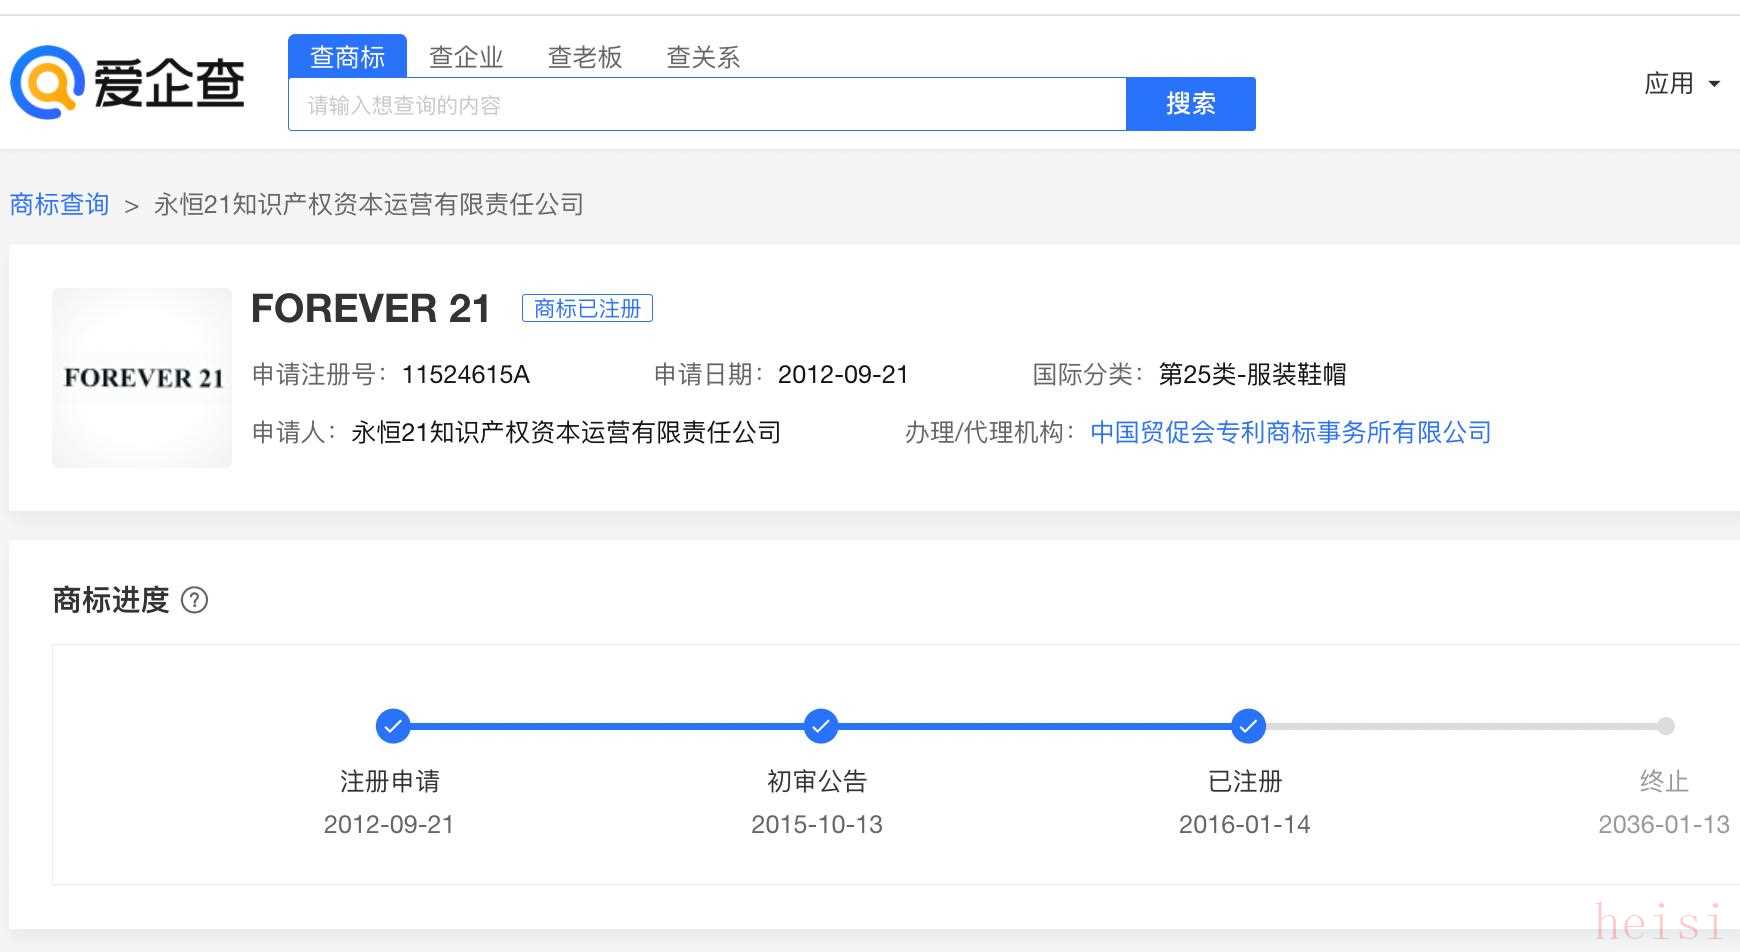Viewport: 1740px width, 952px height.
Task: Click the termination date 2036-01-13
Action: click(x=1664, y=824)
